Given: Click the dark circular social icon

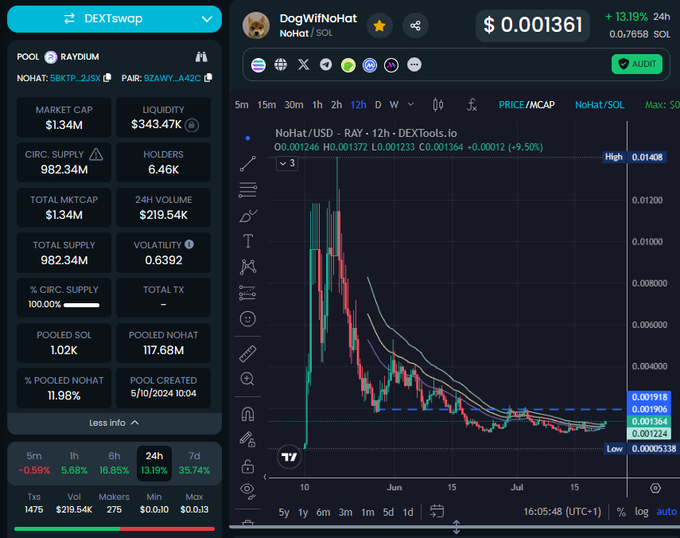Looking at the screenshot, I should coord(391,65).
